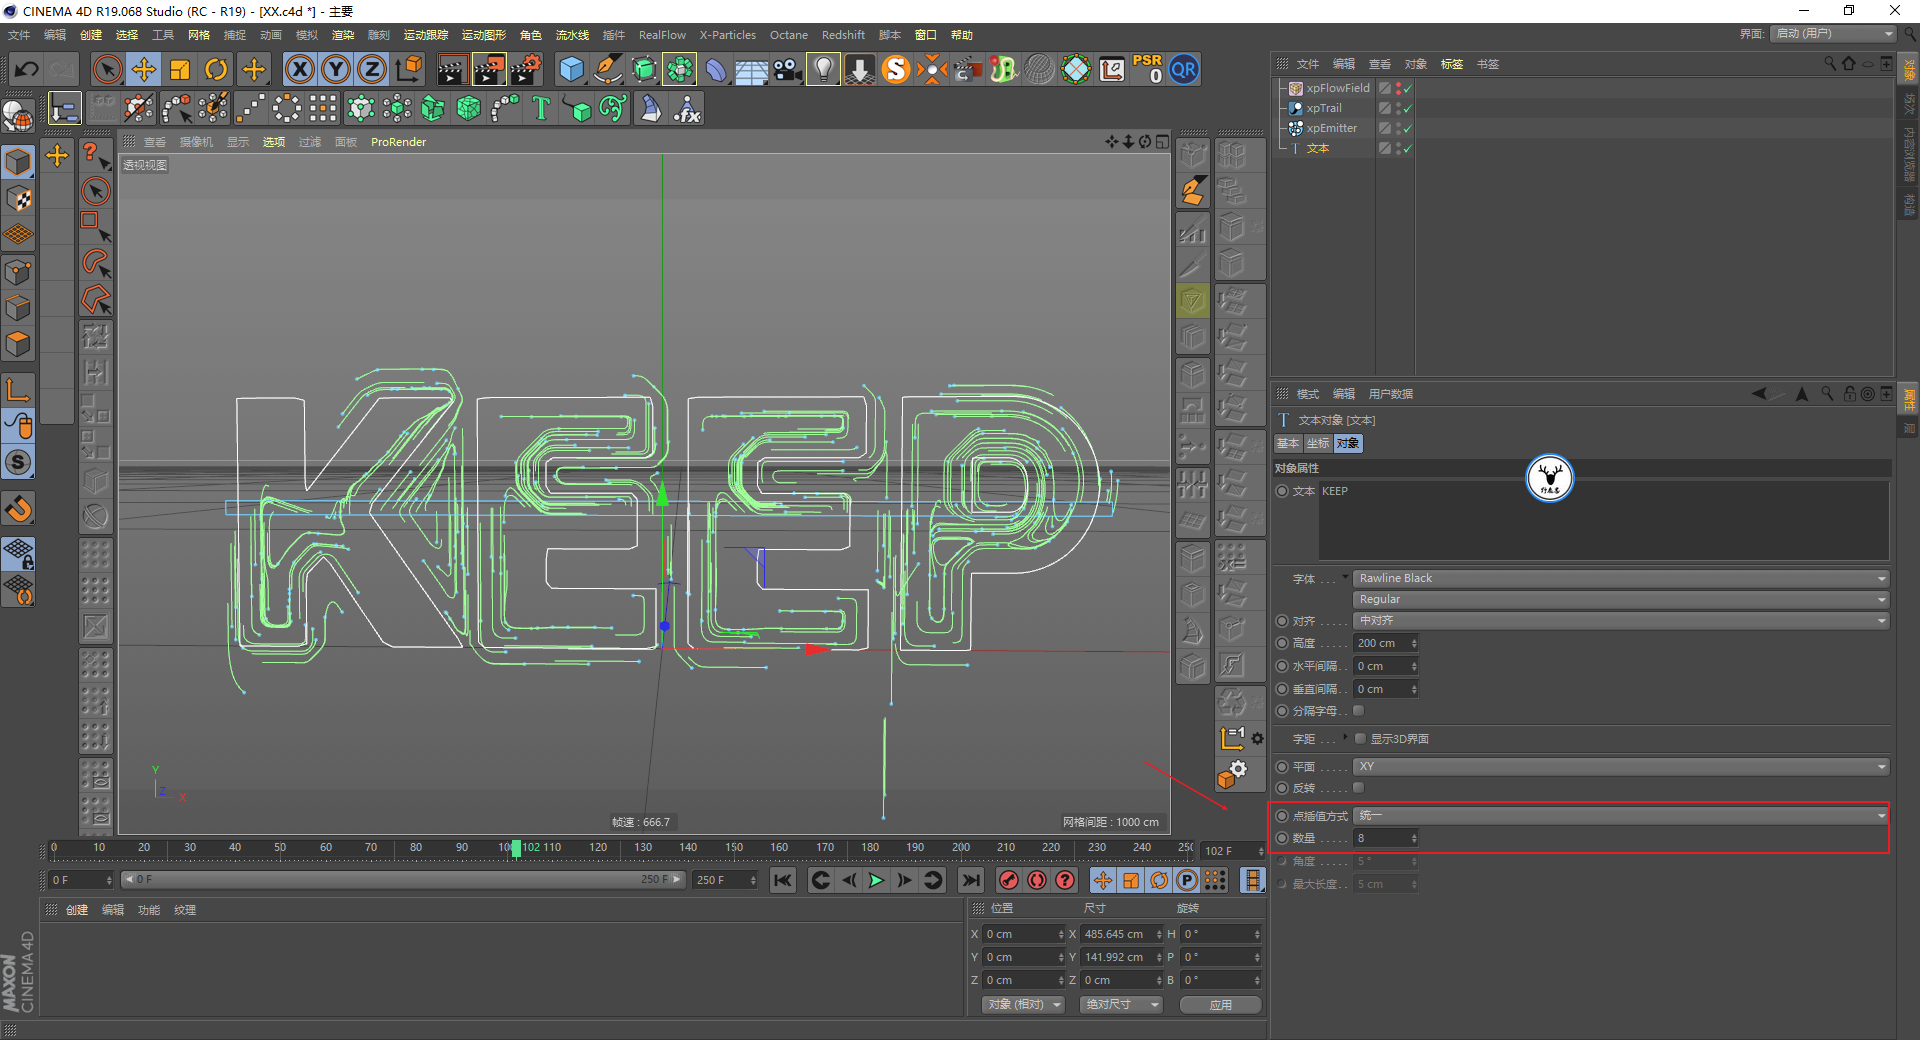
Task: Activate the Scale tool in top toolbar
Action: pyautogui.click(x=180, y=69)
